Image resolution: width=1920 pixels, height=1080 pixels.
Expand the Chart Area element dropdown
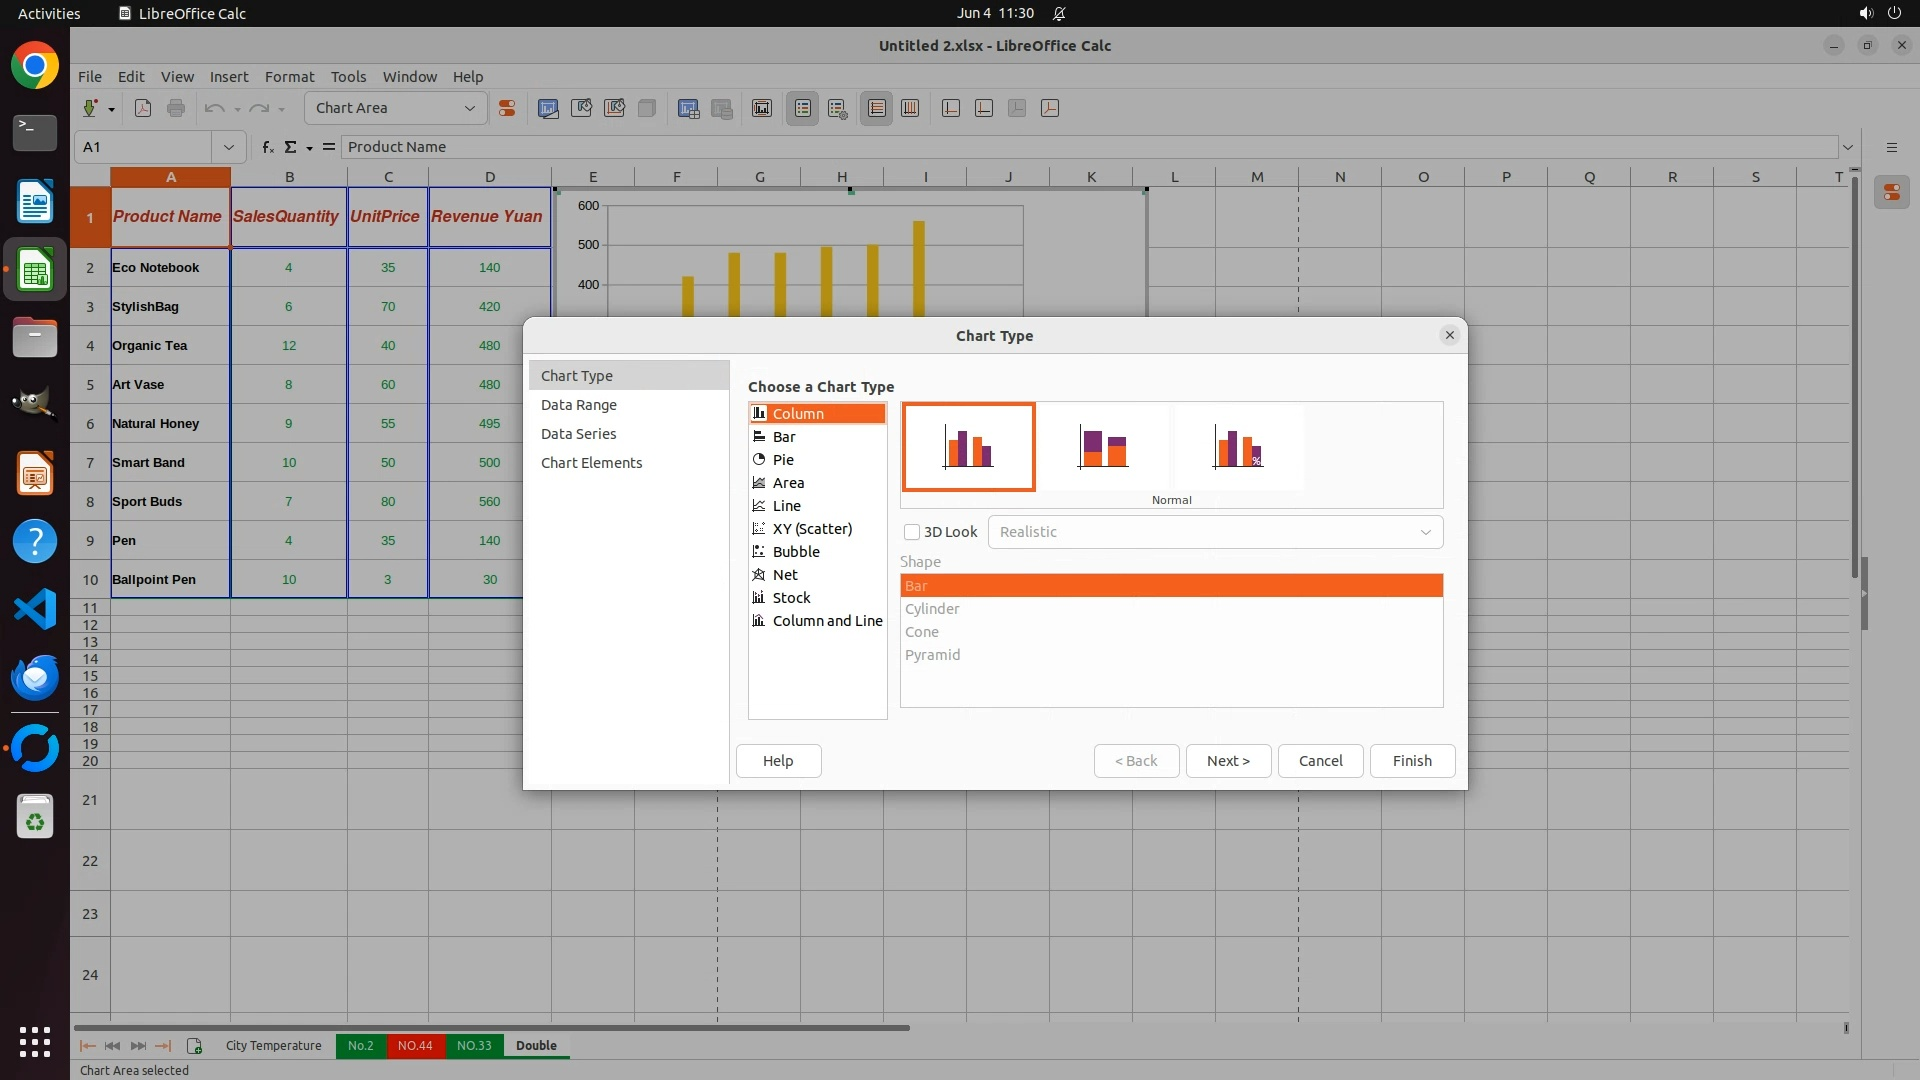(x=469, y=108)
